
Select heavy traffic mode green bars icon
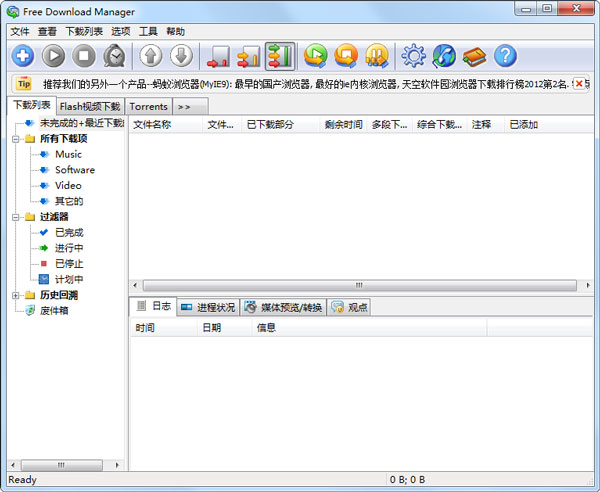[x=280, y=56]
